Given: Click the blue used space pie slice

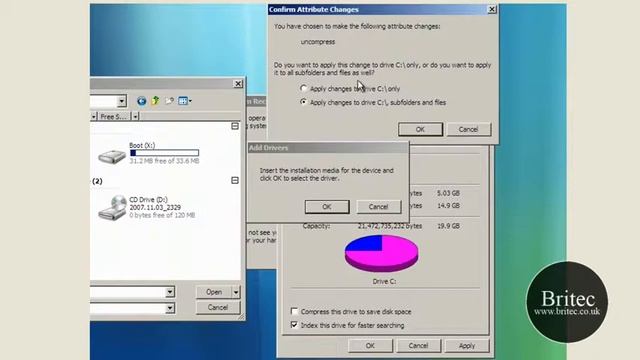Looking at the screenshot, I should pyautogui.click(x=367, y=243).
